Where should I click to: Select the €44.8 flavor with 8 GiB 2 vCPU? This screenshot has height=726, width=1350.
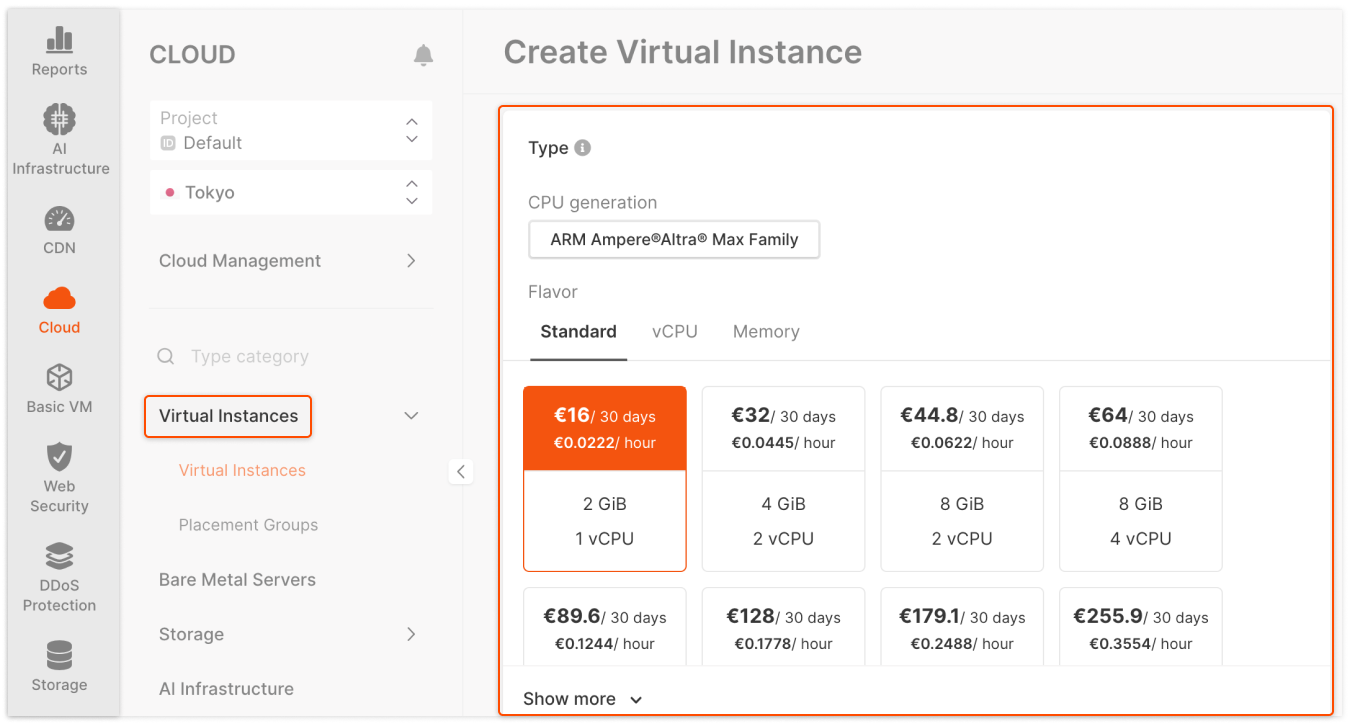(x=962, y=479)
